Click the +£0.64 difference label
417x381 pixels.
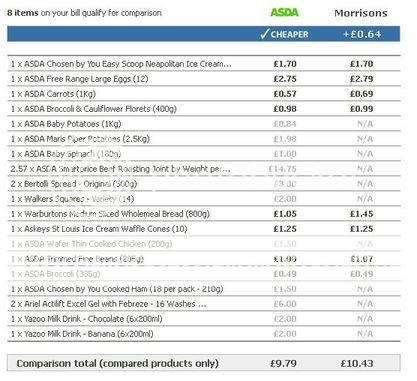click(362, 34)
